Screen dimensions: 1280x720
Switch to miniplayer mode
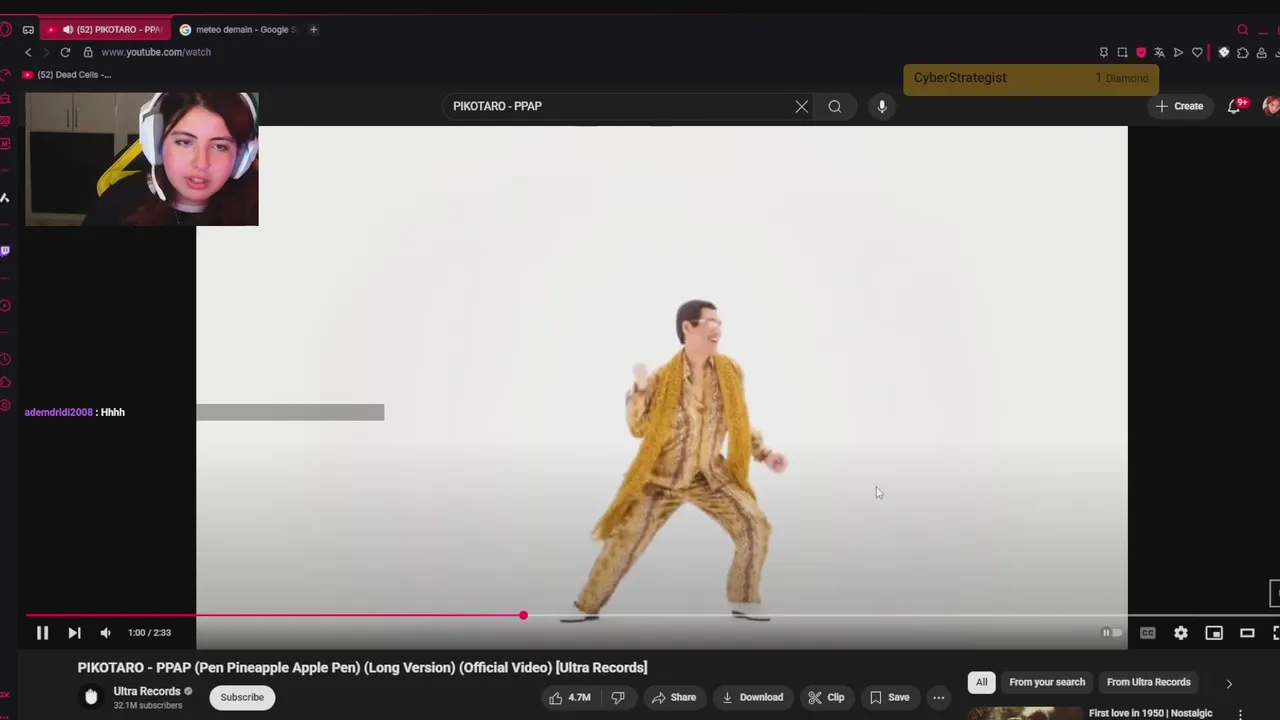[1214, 633]
